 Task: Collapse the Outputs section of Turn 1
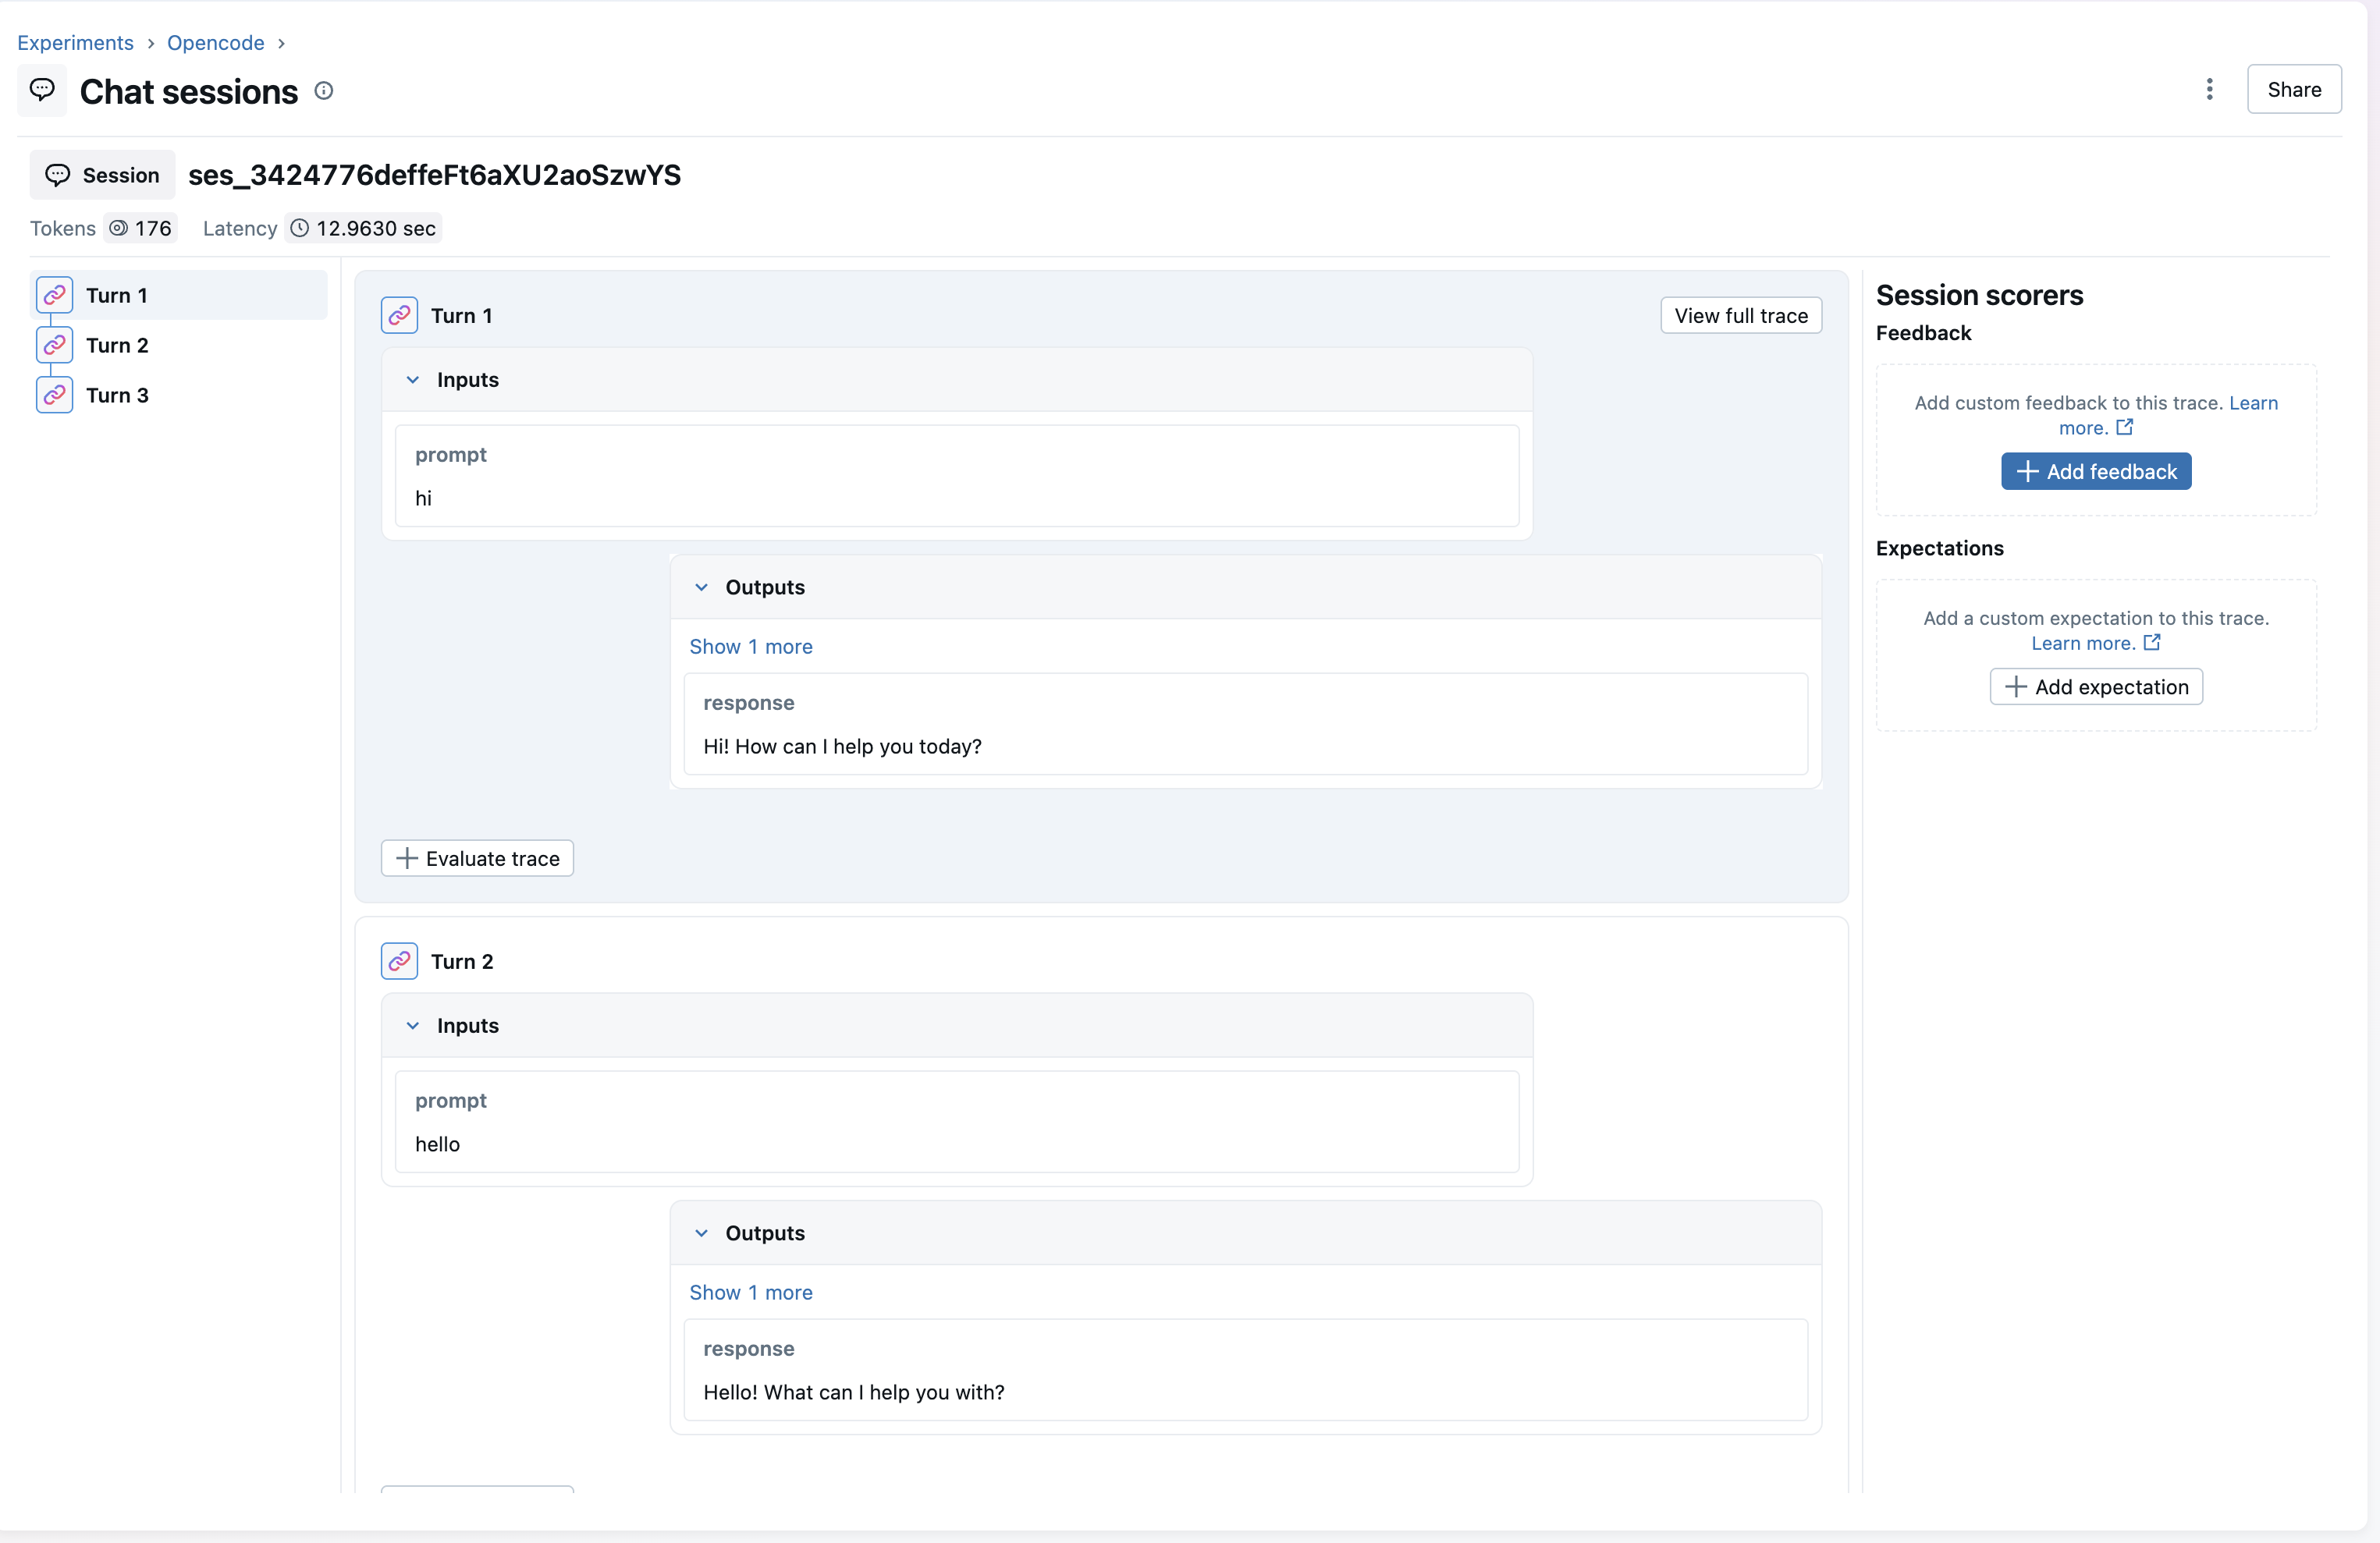click(702, 587)
